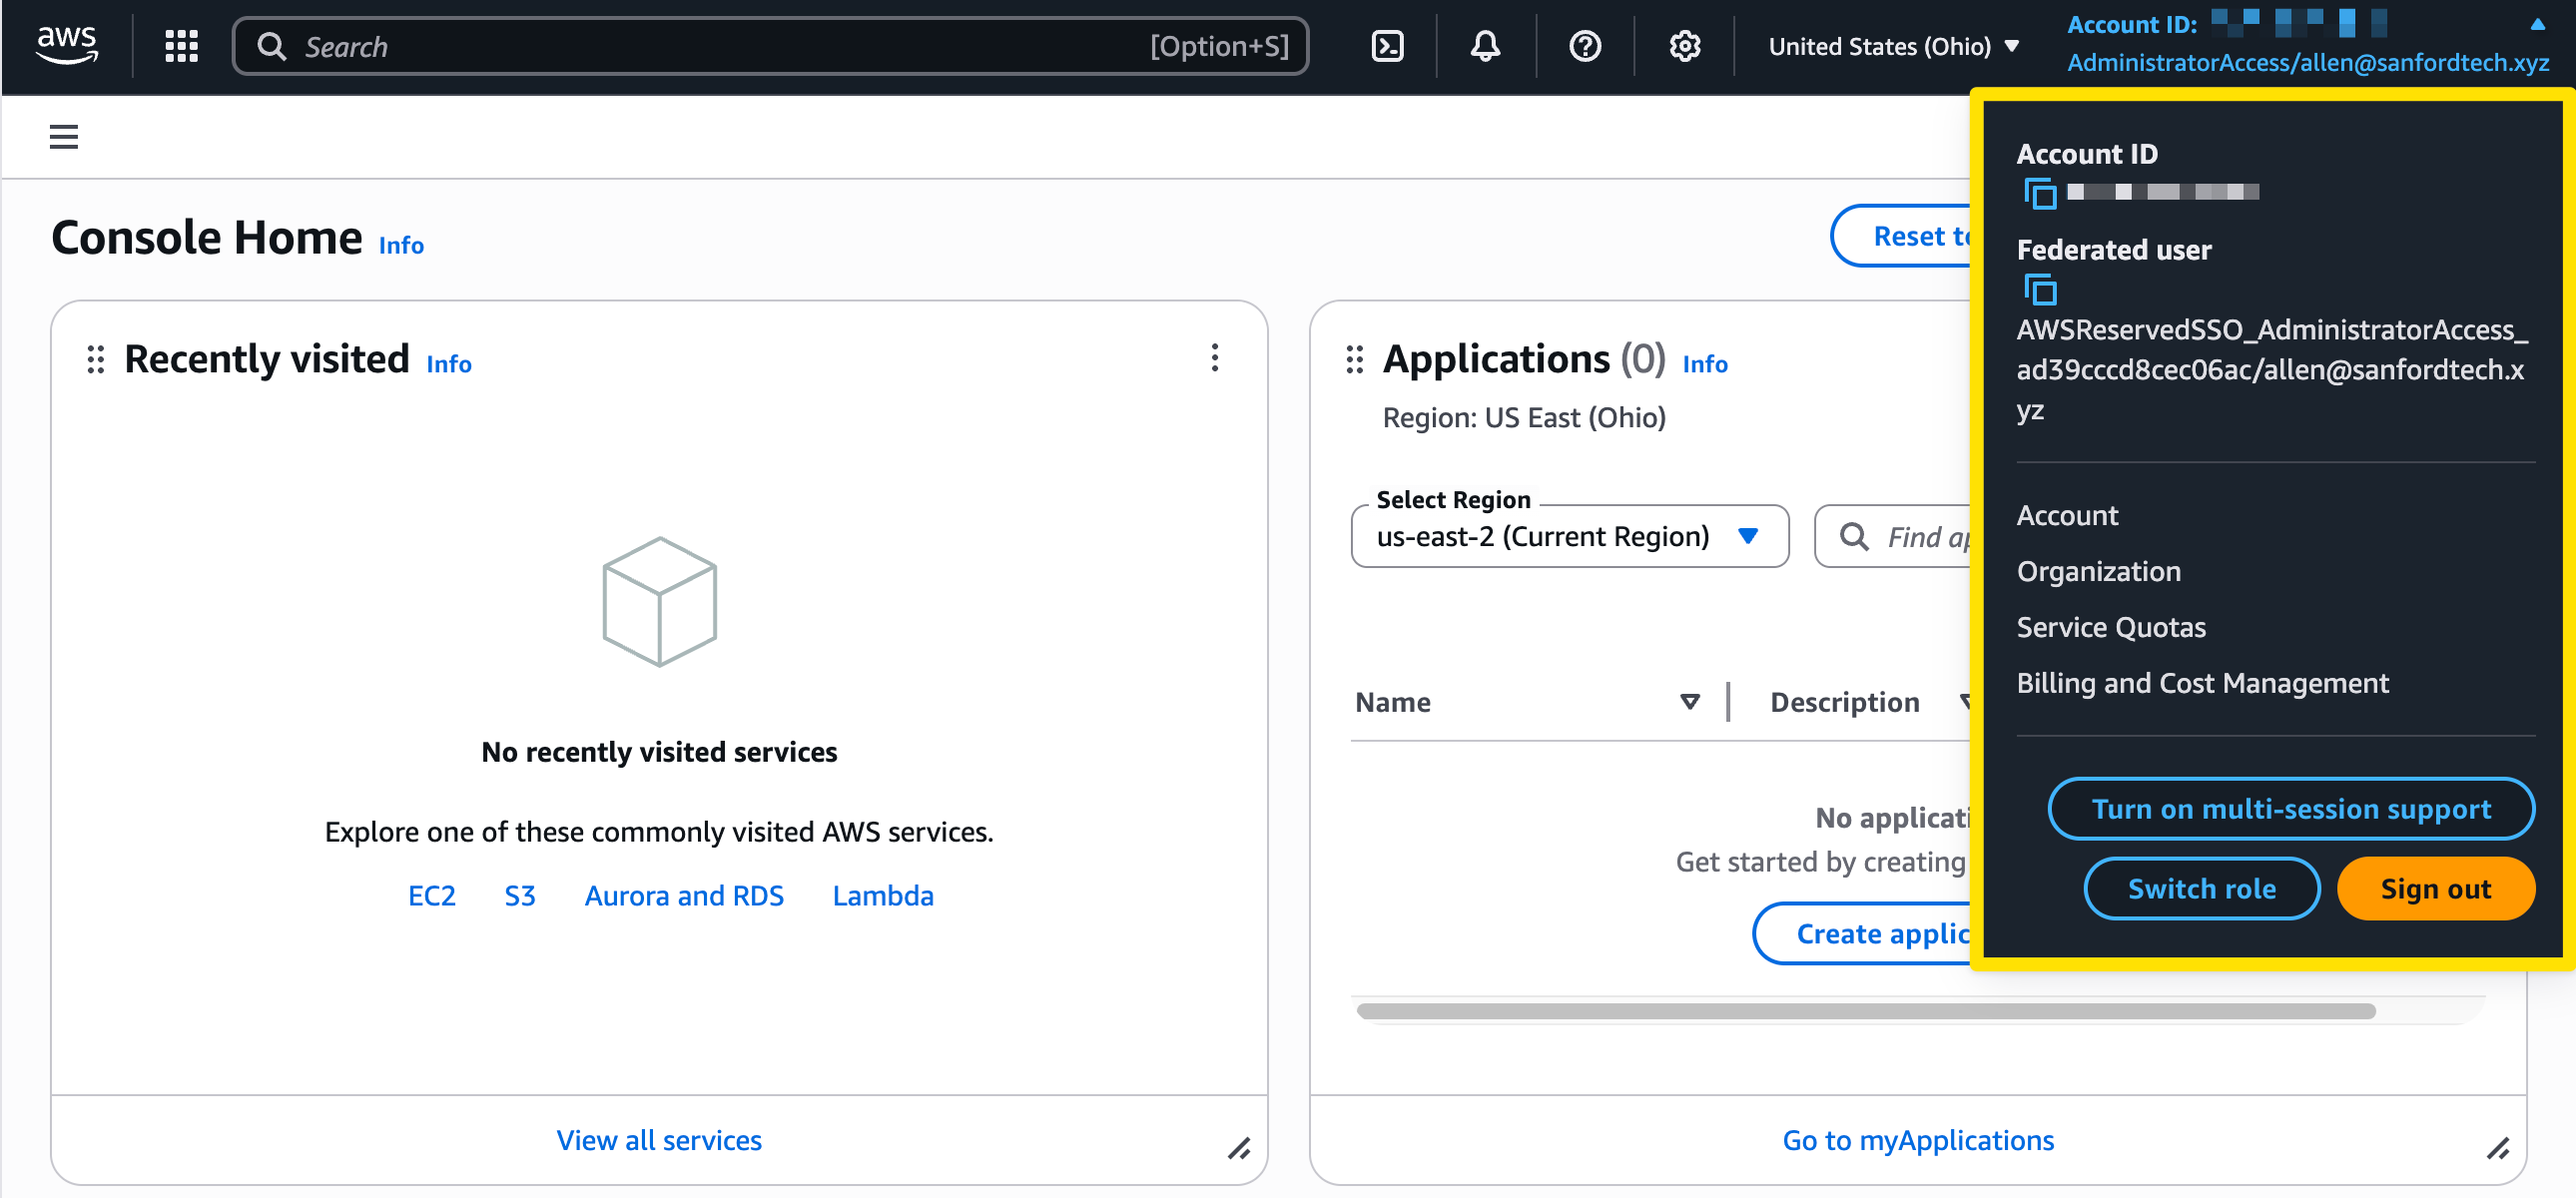
Task: Click 'Region: US East (Ohio)' text
Action: point(1524,417)
